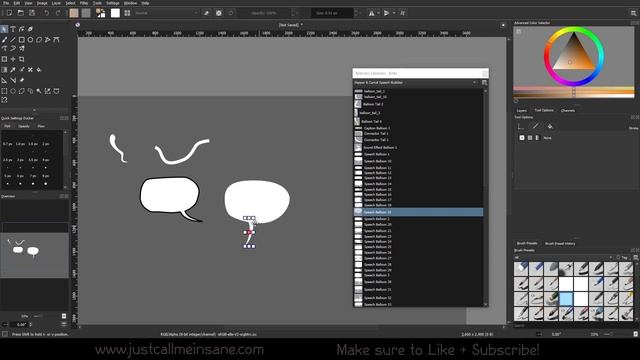The height and width of the screenshot is (360, 640).
Task: Select the Crop tool
Action: [22, 59]
